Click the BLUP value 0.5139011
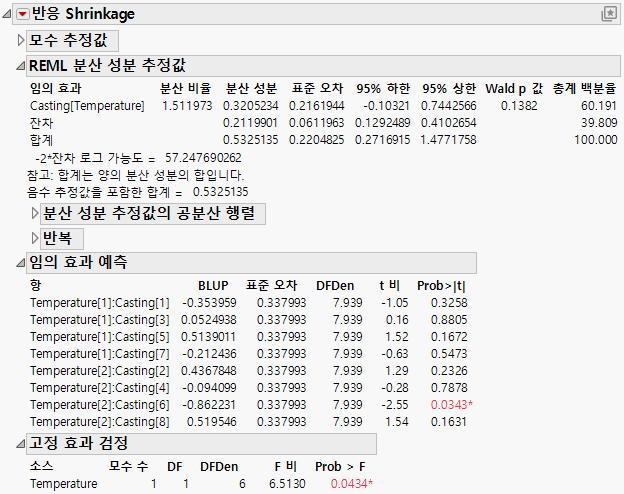The height and width of the screenshot is (494, 624). [x=208, y=337]
